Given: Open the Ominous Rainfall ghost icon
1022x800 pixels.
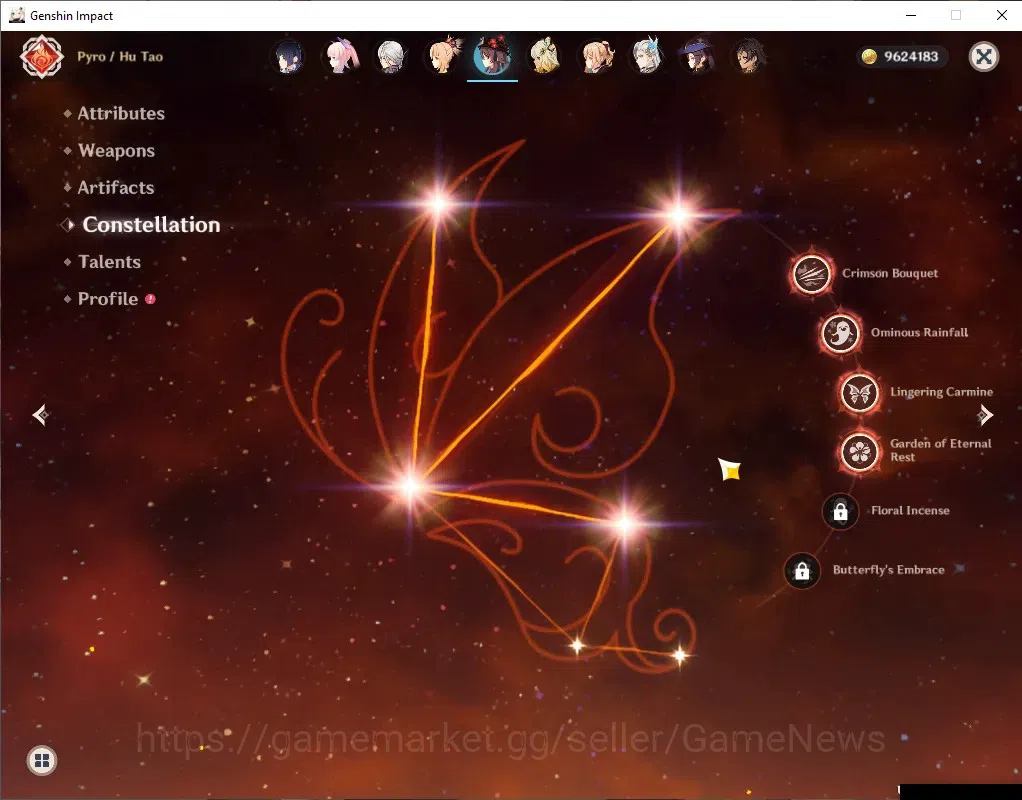Looking at the screenshot, I should (x=840, y=333).
